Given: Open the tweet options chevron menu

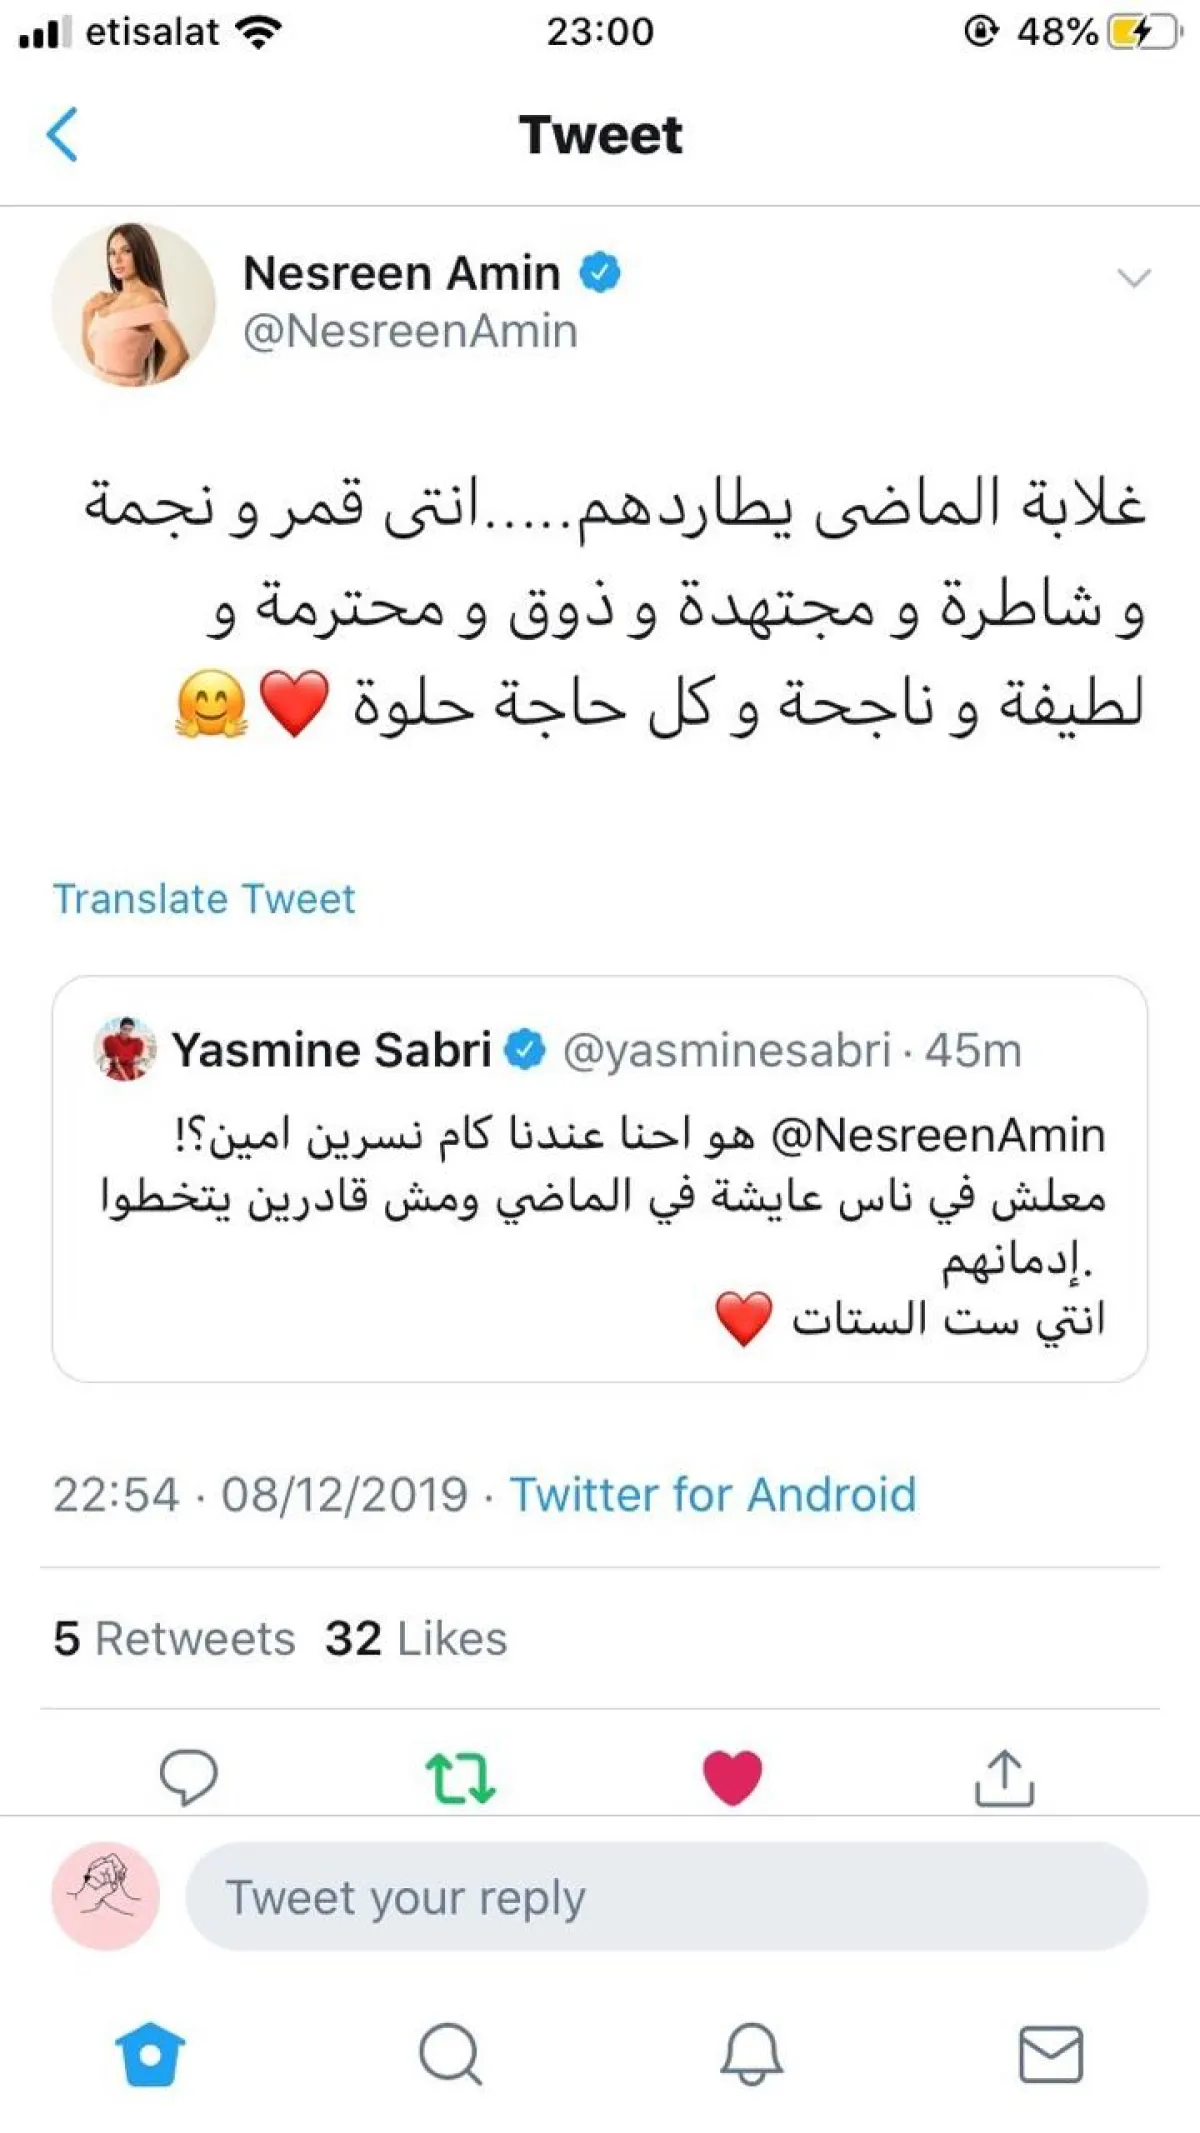Looking at the screenshot, I should coord(1133,277).
